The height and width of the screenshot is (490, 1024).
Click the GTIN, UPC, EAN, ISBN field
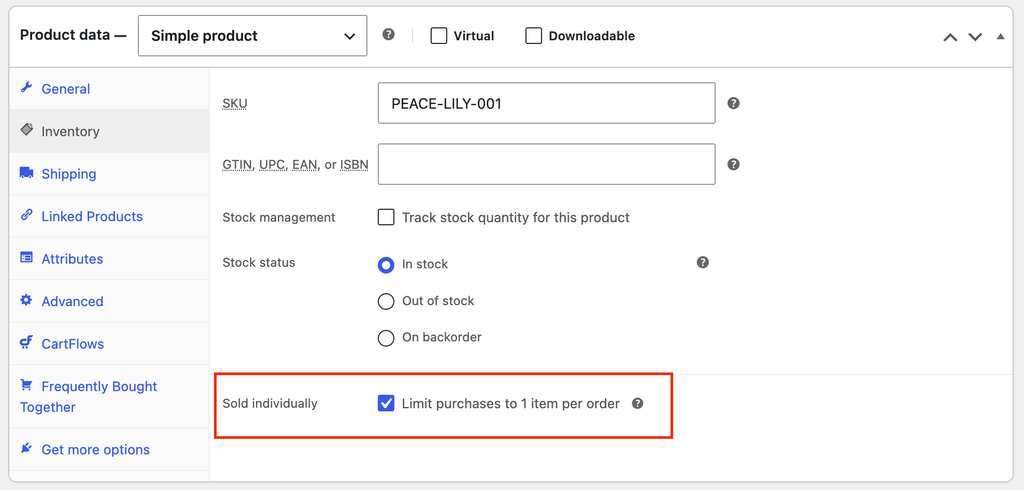coord(547,164)
